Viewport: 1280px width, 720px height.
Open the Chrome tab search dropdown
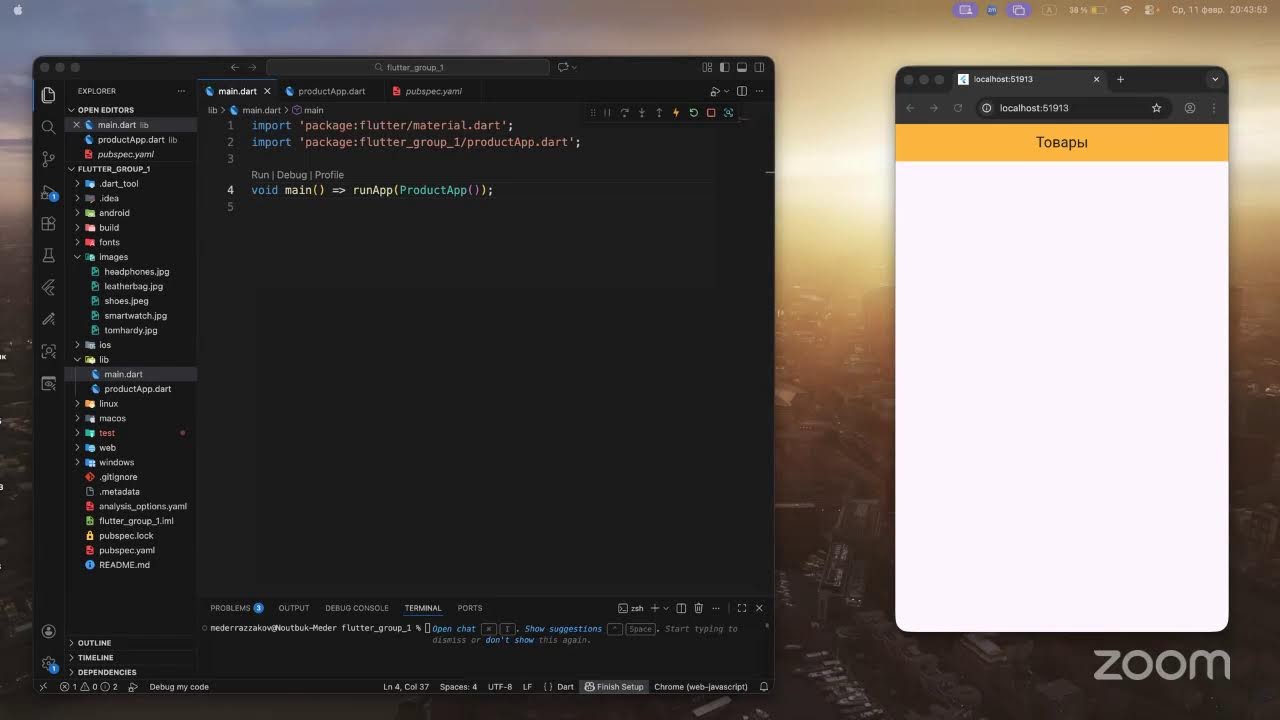click(x=1215, y=79)
